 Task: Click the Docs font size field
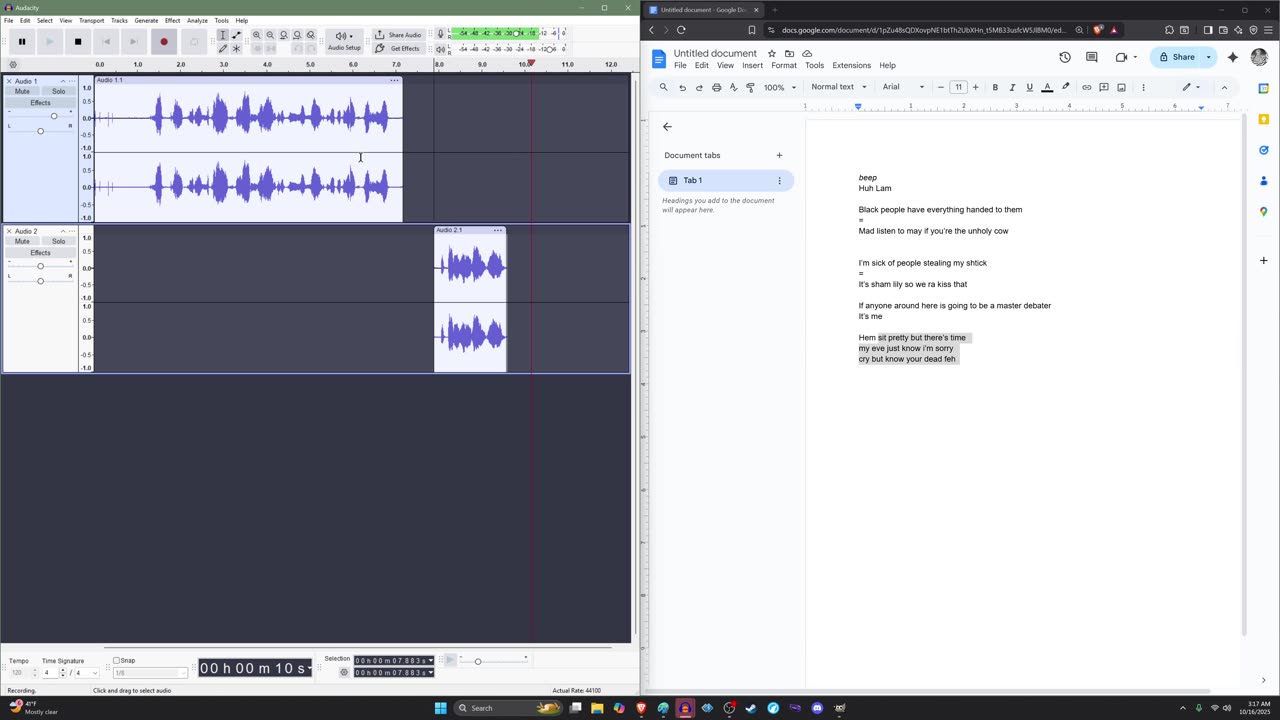(958, 87)
